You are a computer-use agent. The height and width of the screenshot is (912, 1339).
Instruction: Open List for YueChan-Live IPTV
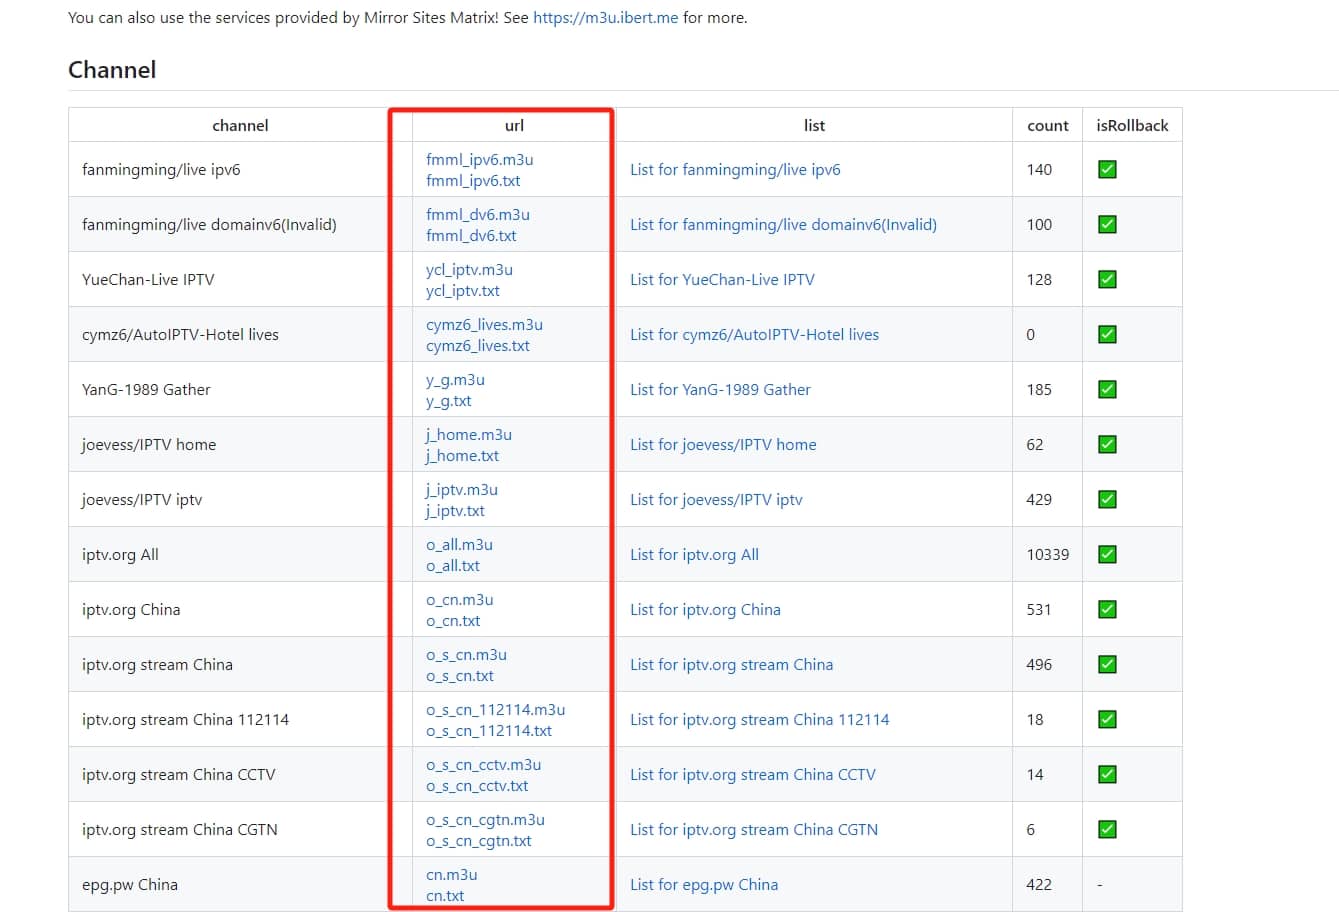[722, 279]
